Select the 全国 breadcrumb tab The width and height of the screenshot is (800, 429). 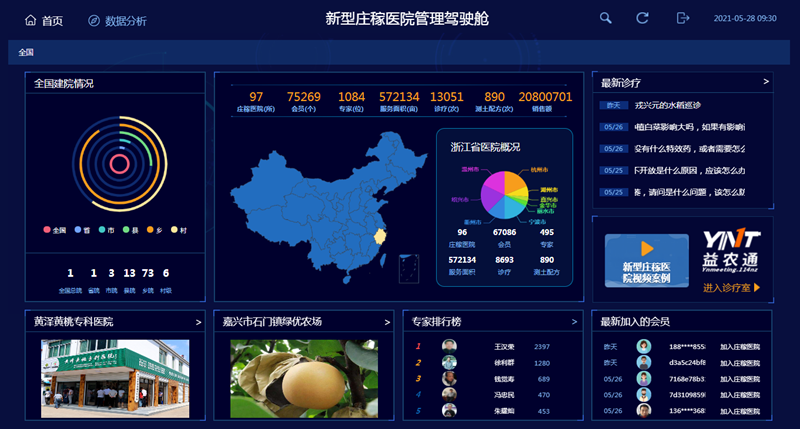(x=26, y=52)
